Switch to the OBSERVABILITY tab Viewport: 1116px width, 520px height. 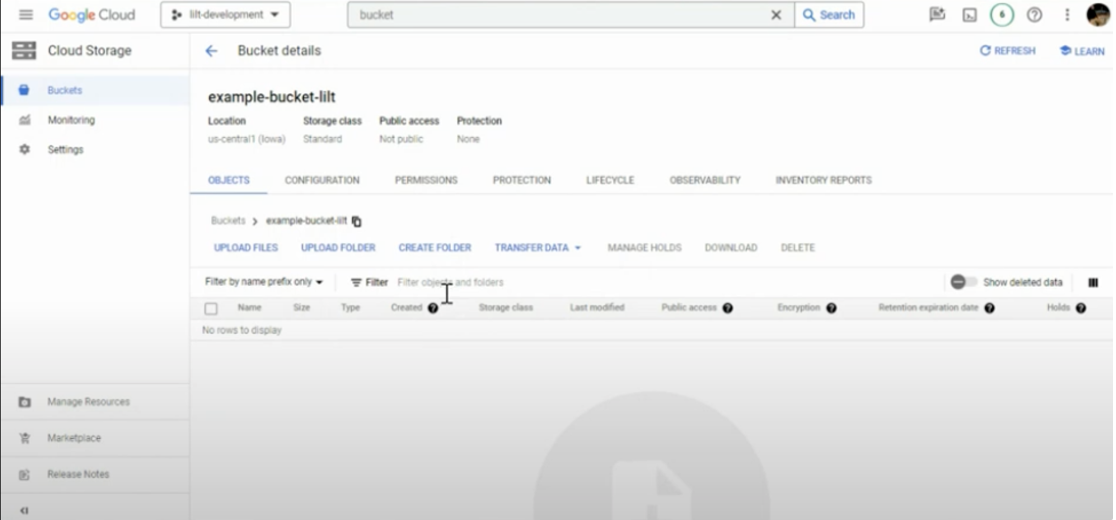[705, 181]
